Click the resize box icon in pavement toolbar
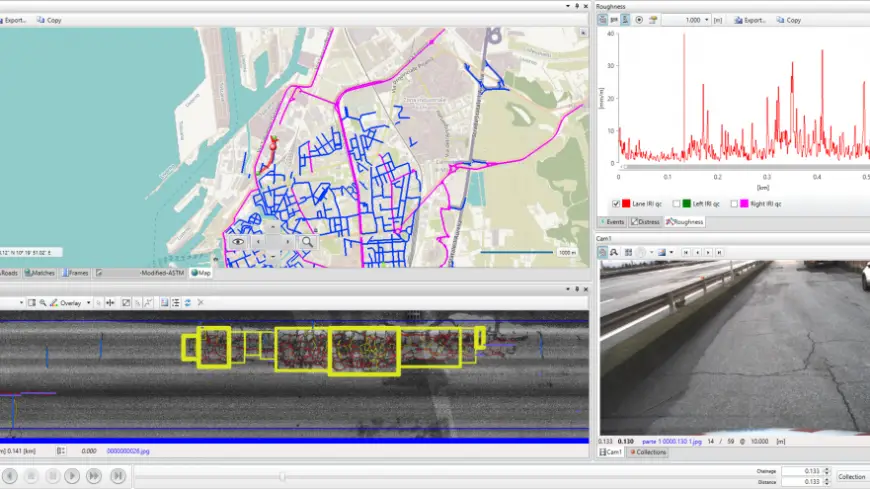This screenshot has width=870, height=489. coord(126,303)
